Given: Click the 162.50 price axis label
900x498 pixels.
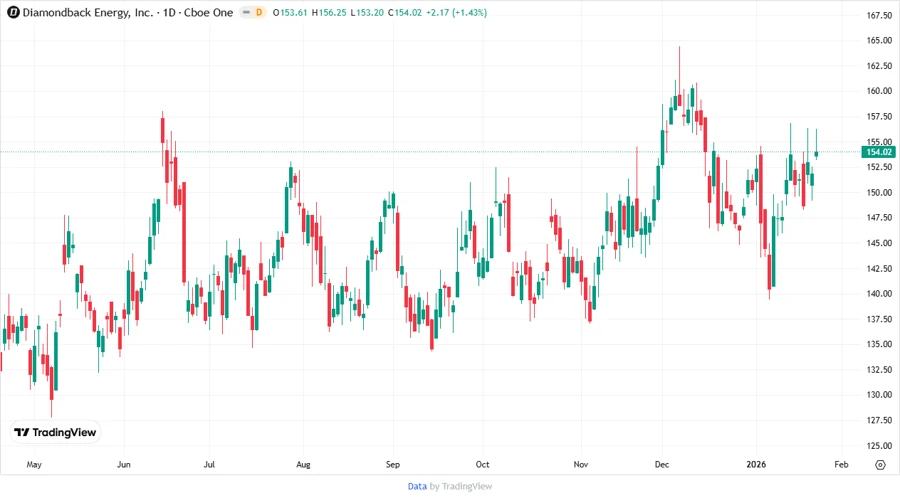Looking at the screenshot, I should [879, 66].
